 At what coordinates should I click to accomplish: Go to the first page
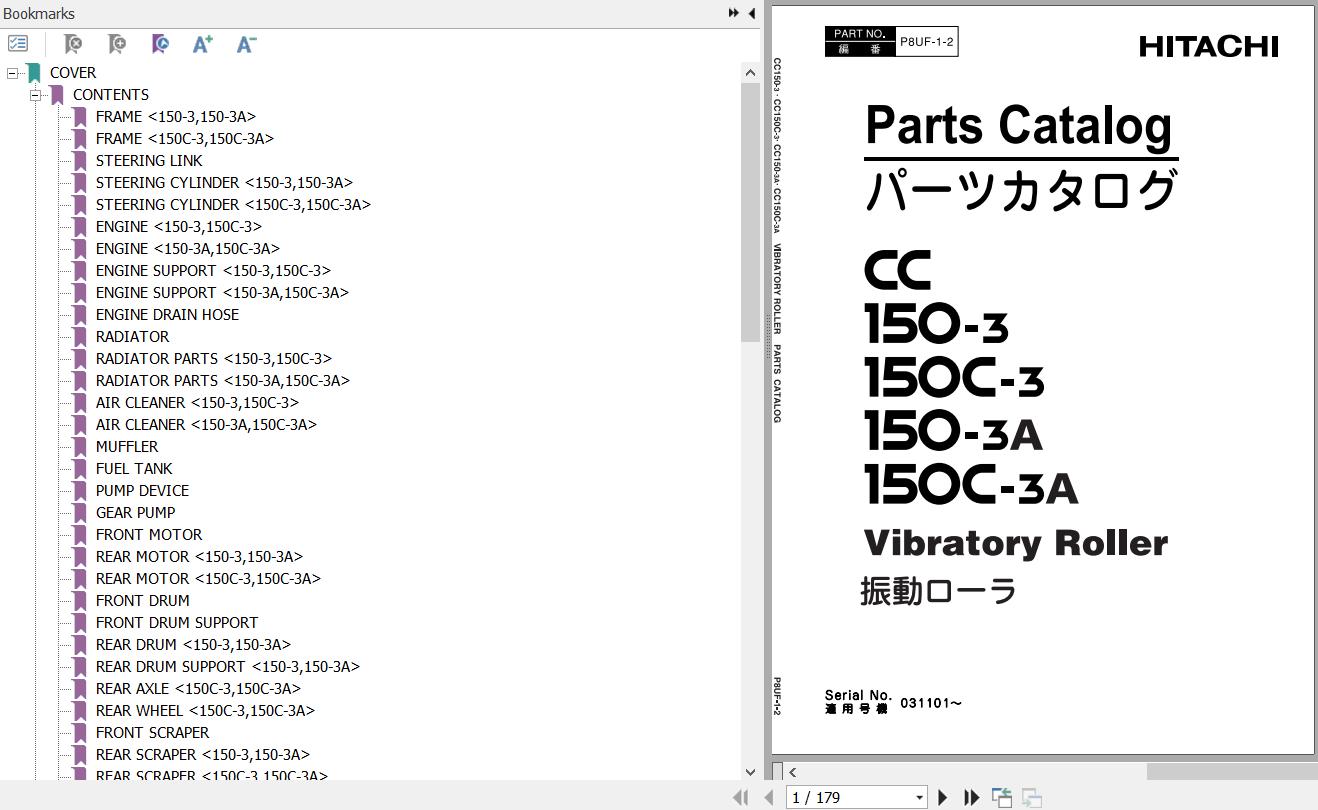[x=741, y=797]
